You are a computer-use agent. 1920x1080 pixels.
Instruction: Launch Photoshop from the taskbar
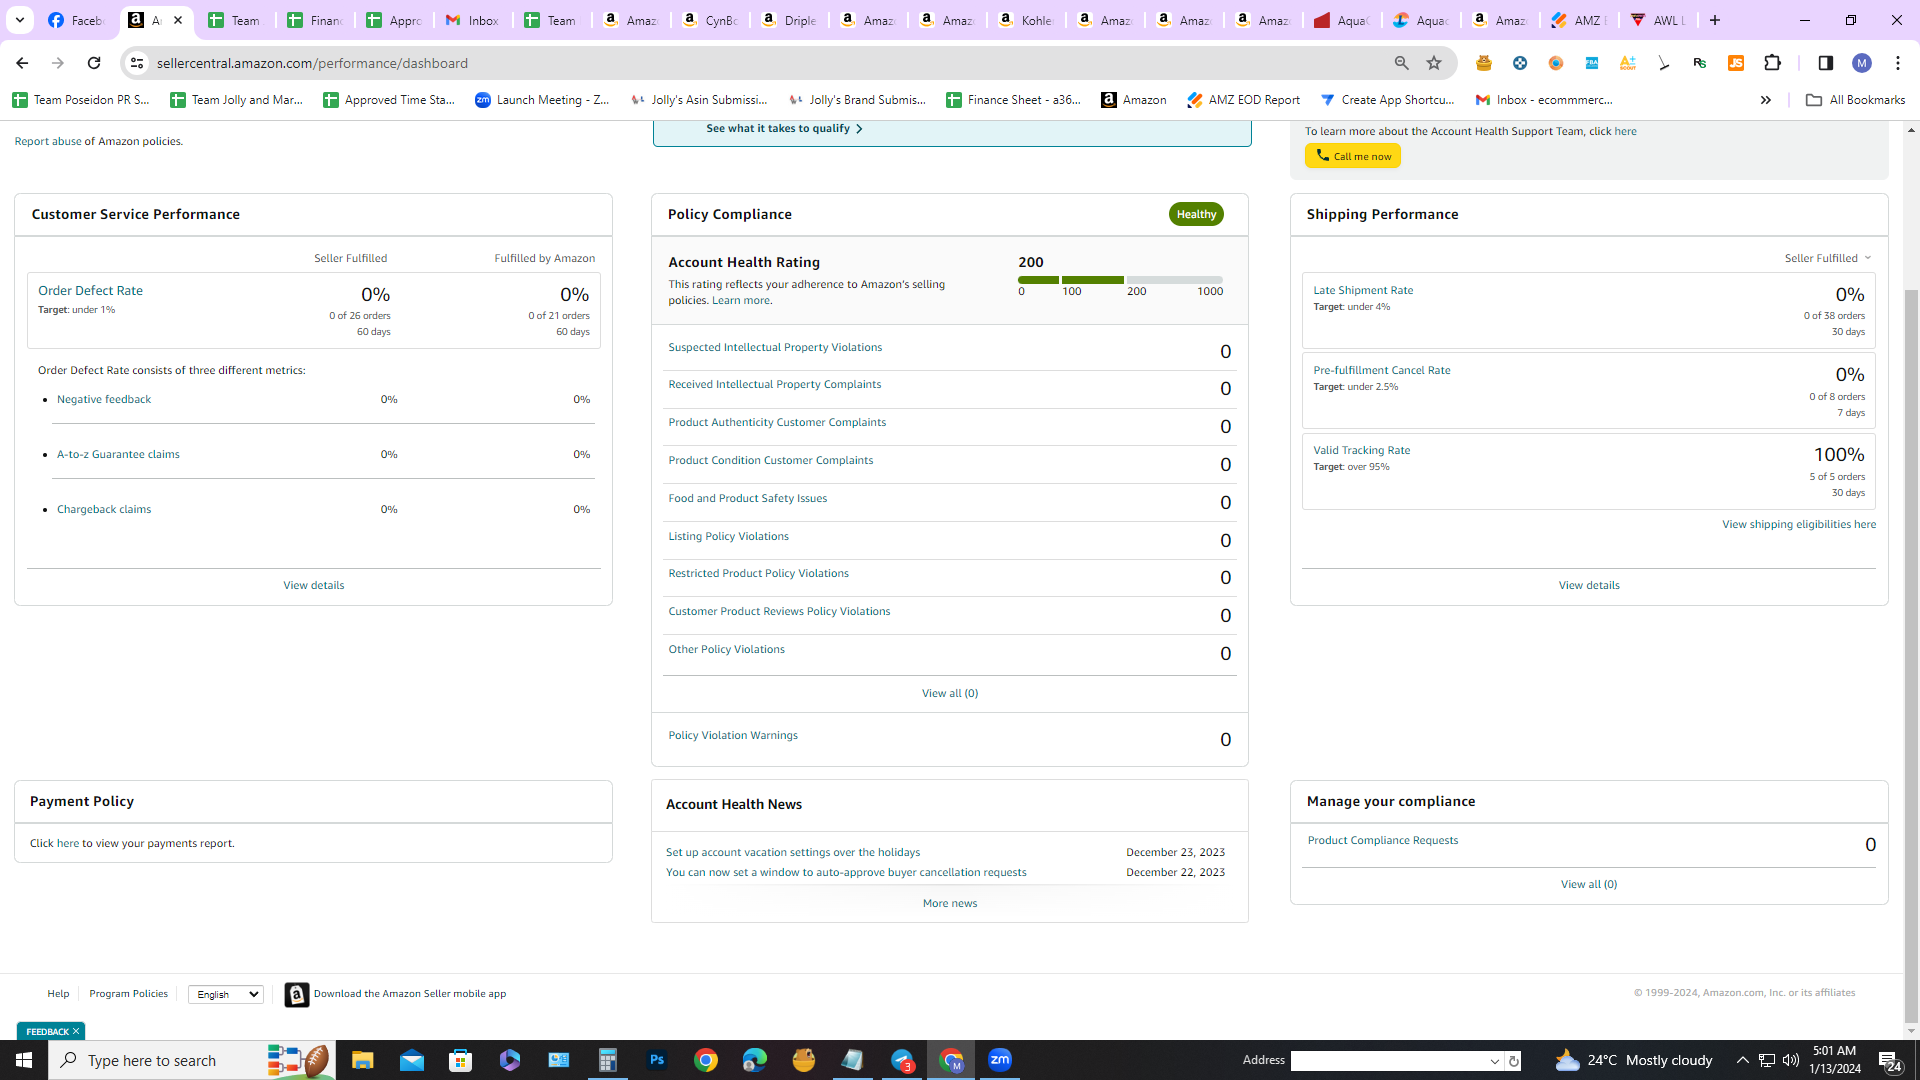point(657,1060)
